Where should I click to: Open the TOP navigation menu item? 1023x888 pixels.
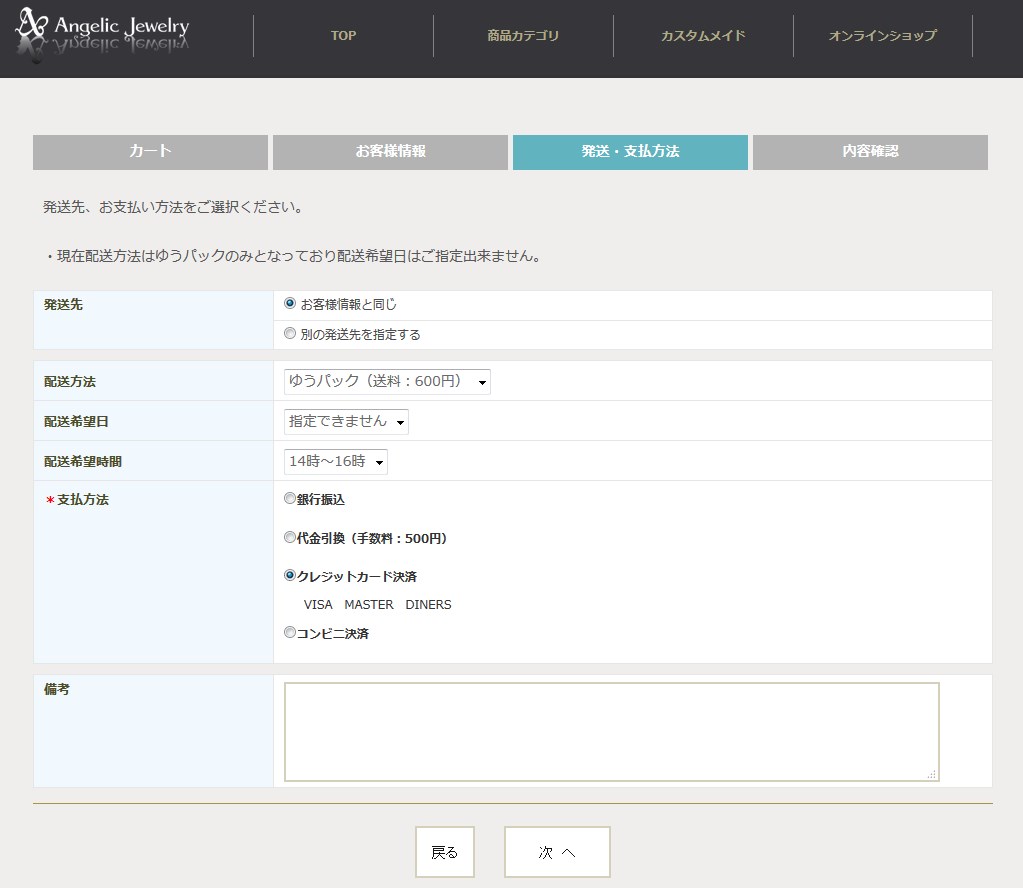[343, 36]
